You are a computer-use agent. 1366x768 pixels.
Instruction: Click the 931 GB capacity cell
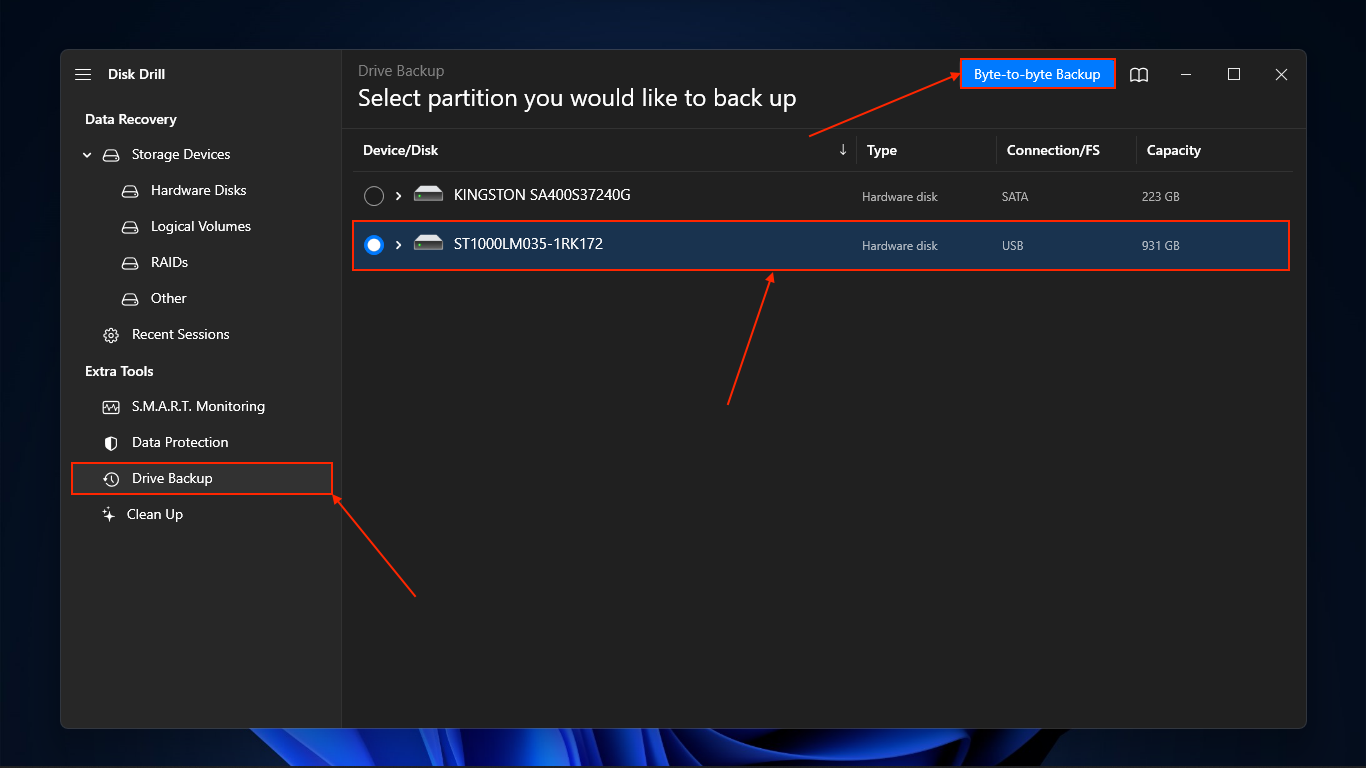pyautogui.click(x=1161, y=246)
